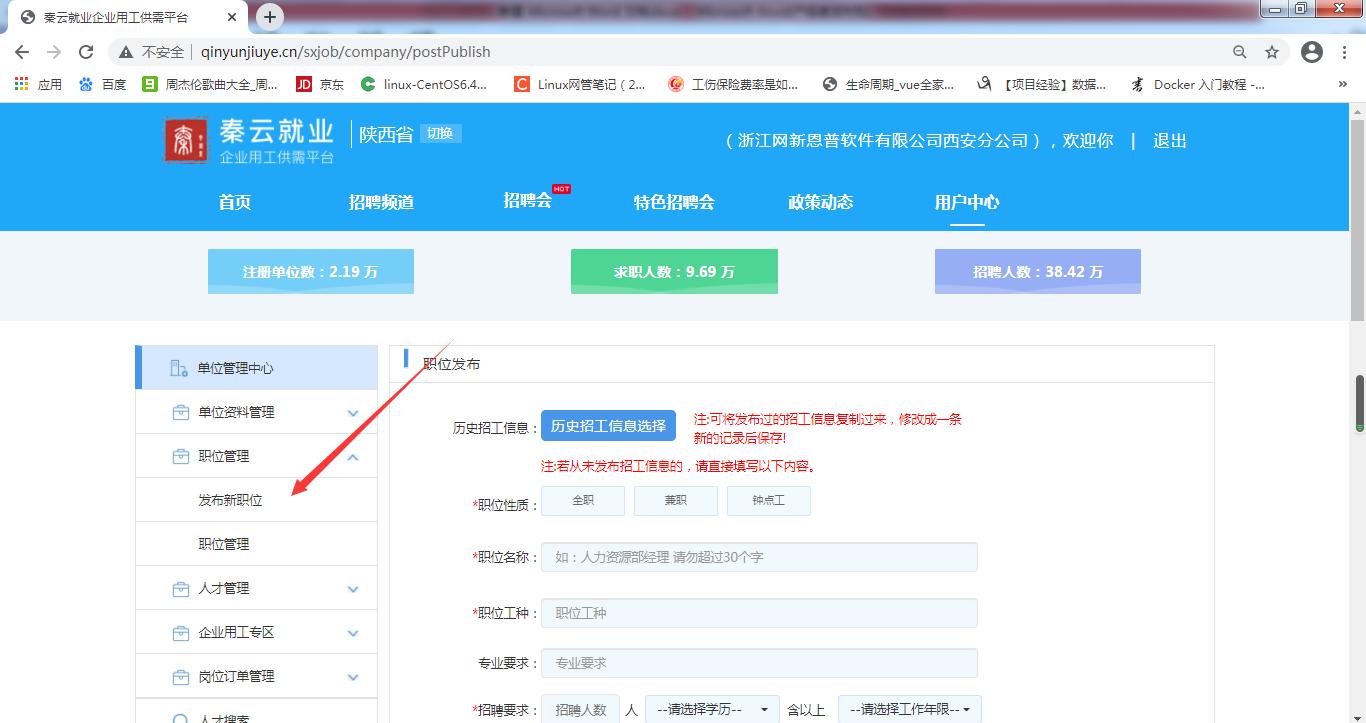This screenshot has width=1366, height=723.
Task: Open the 百度 bookmark
Action: coord(102,85)
